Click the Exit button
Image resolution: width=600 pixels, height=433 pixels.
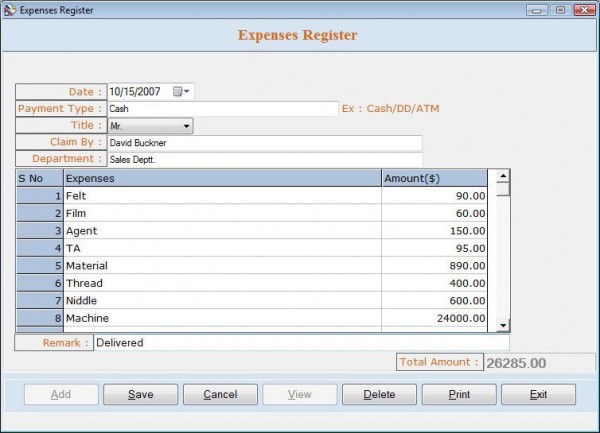538,394
